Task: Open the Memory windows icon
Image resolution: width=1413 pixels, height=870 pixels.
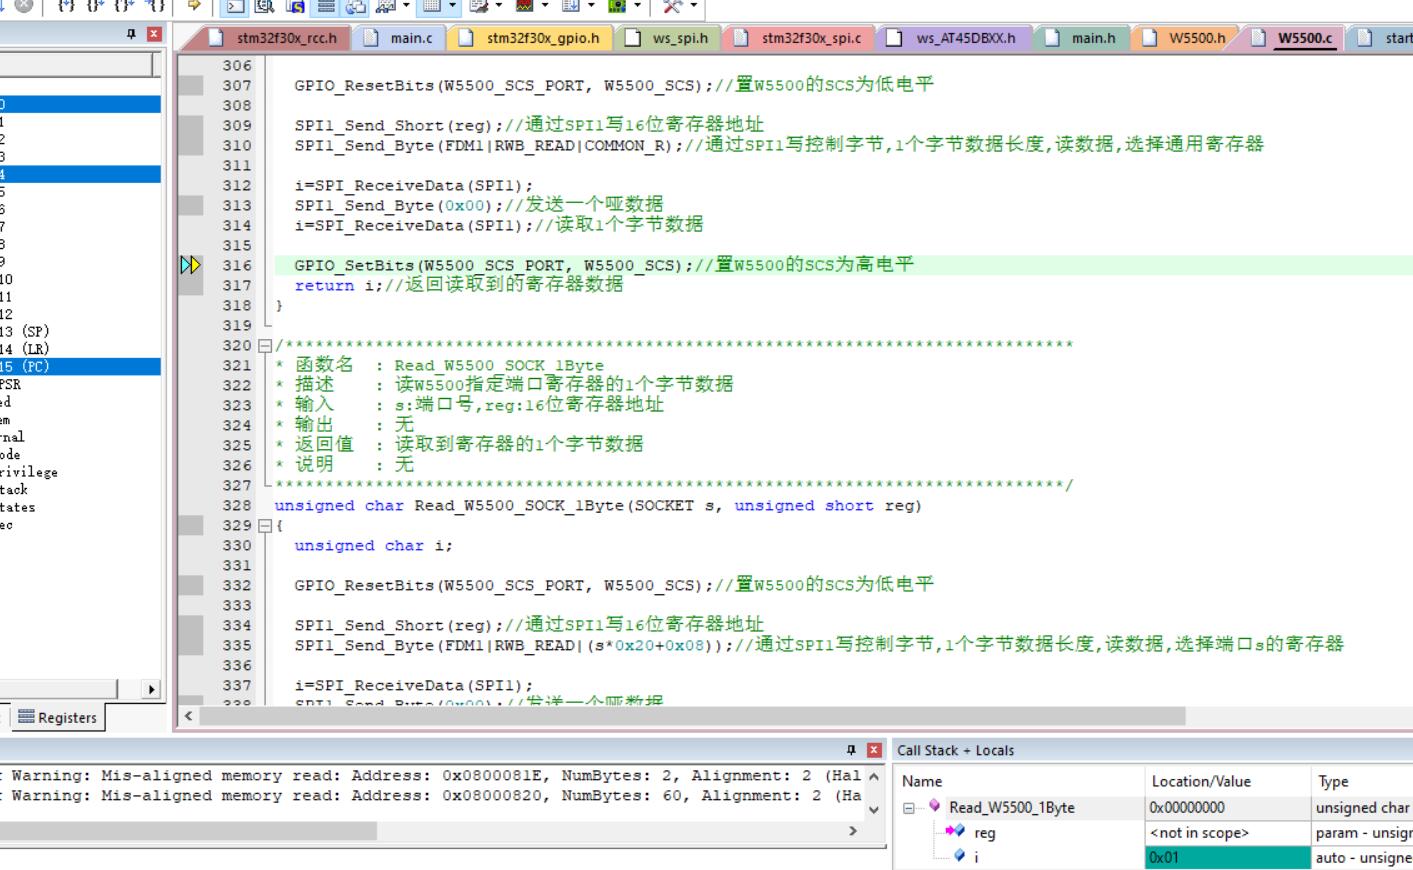Action: [431, 7]
